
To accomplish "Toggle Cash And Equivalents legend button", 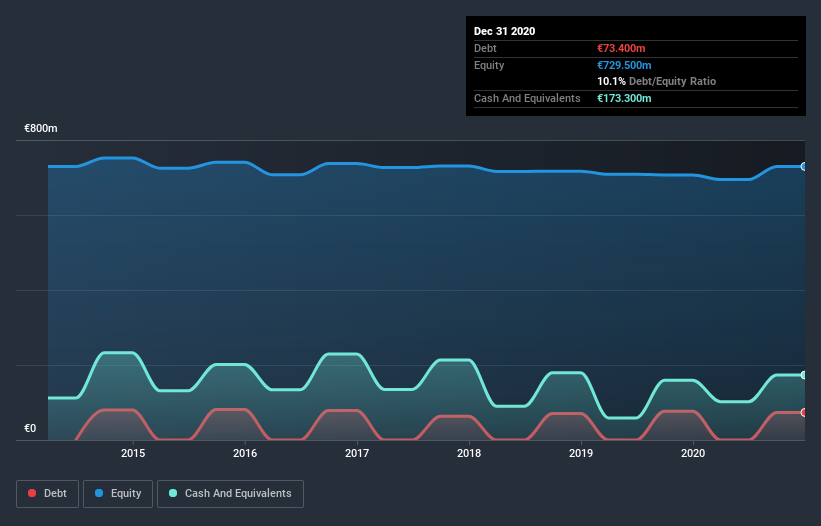I will pyautogui.click(x=230, y=494).
